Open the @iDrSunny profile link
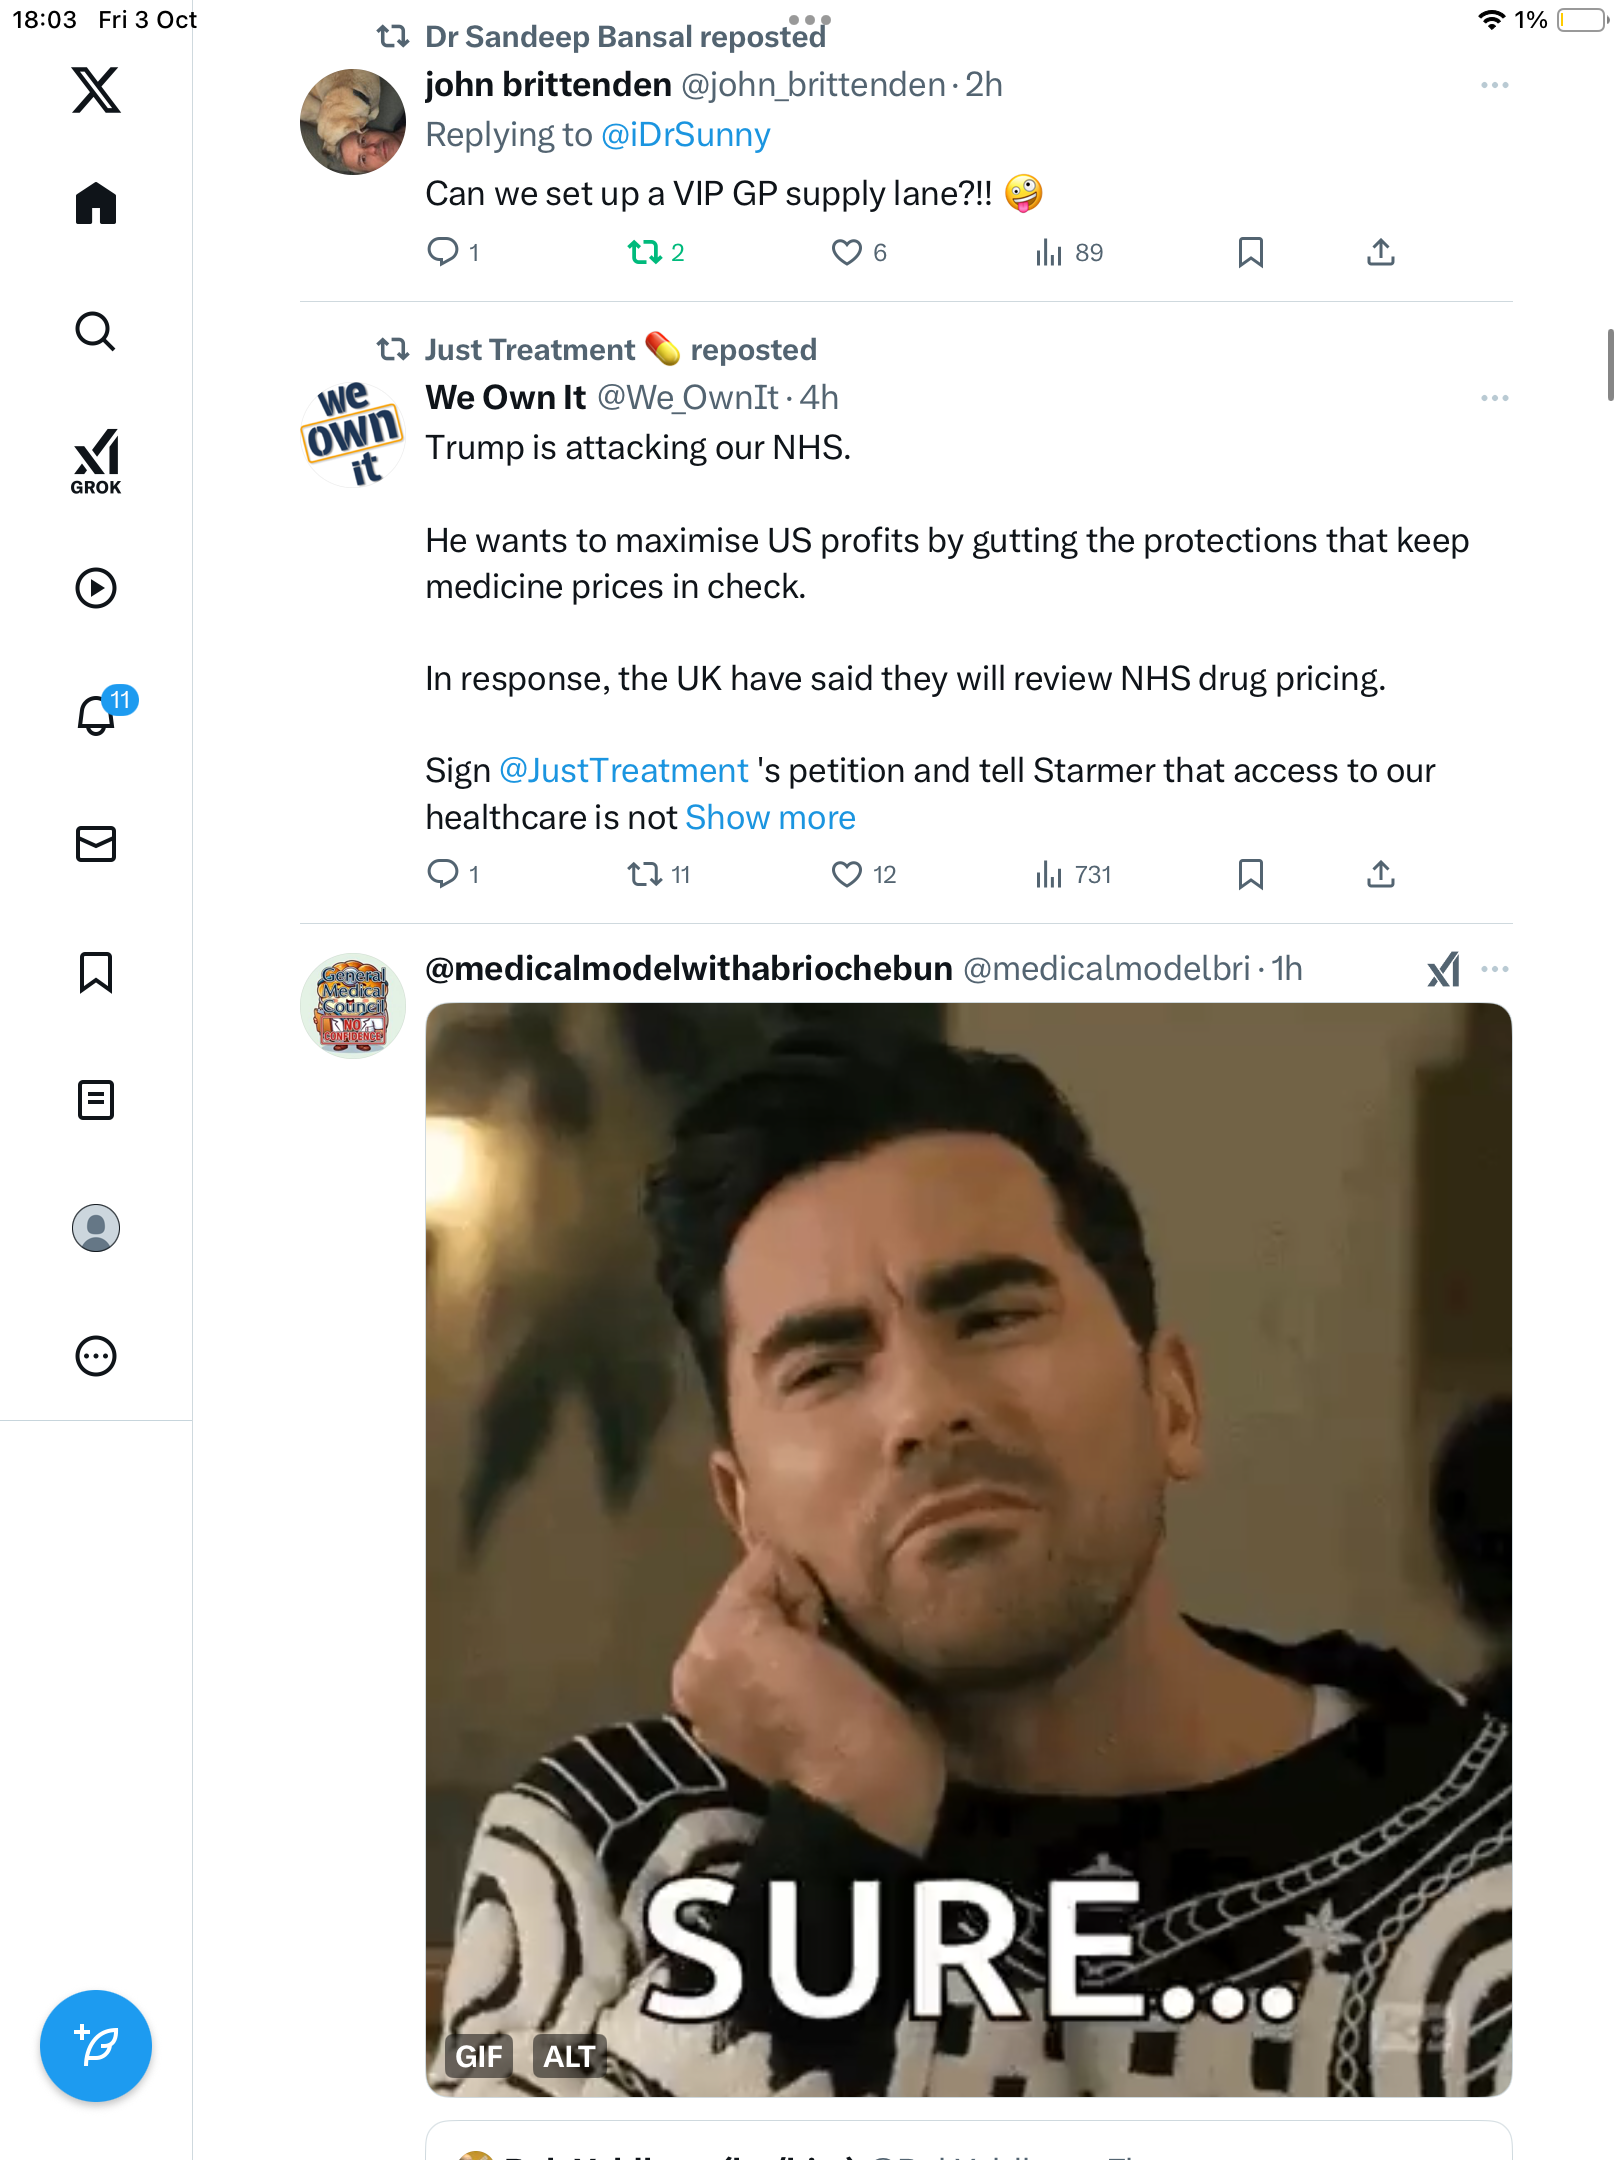The height and width of the screenshot is (2160, 1620). click(x=686, y=135)
